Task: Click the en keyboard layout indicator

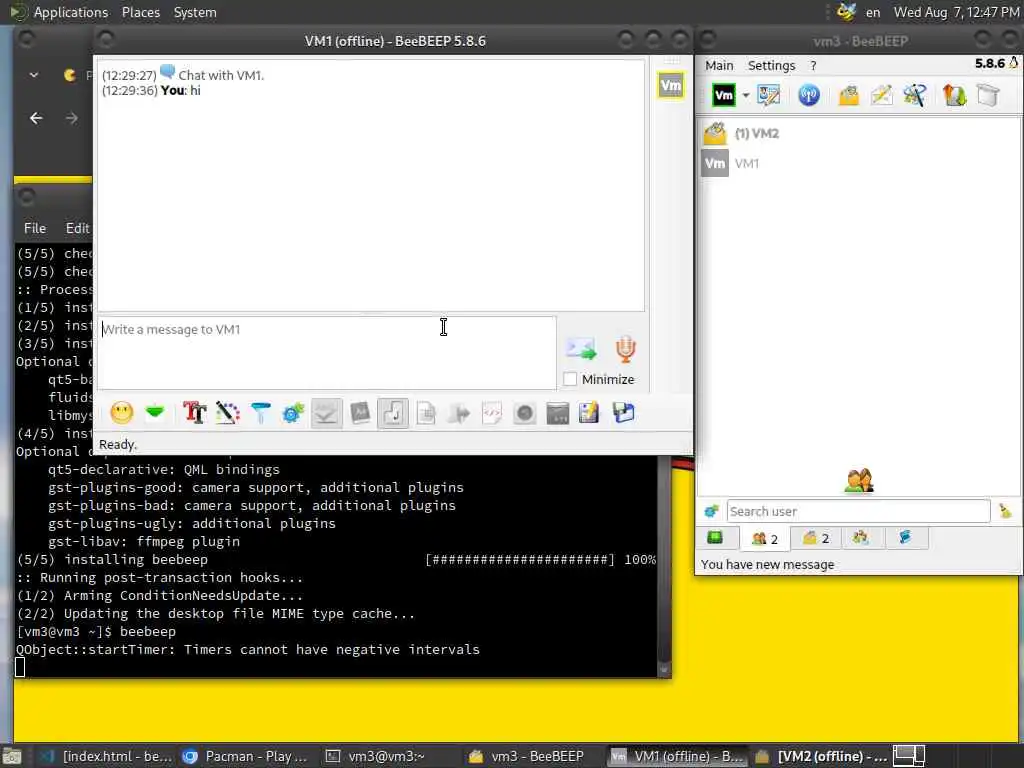Action: pos(872,12)
